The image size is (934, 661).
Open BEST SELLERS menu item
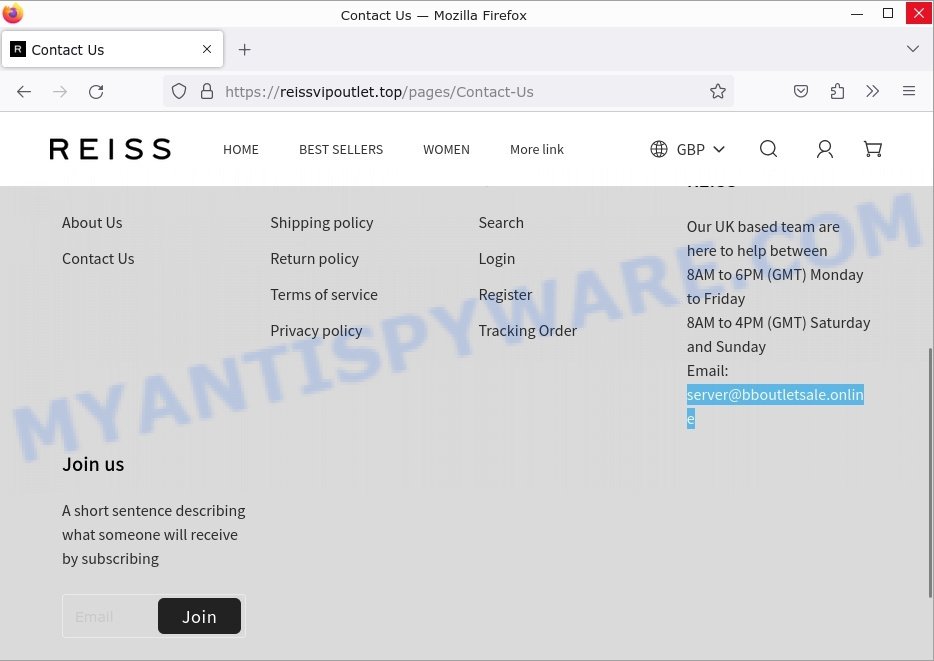click(x=341, y=149)
